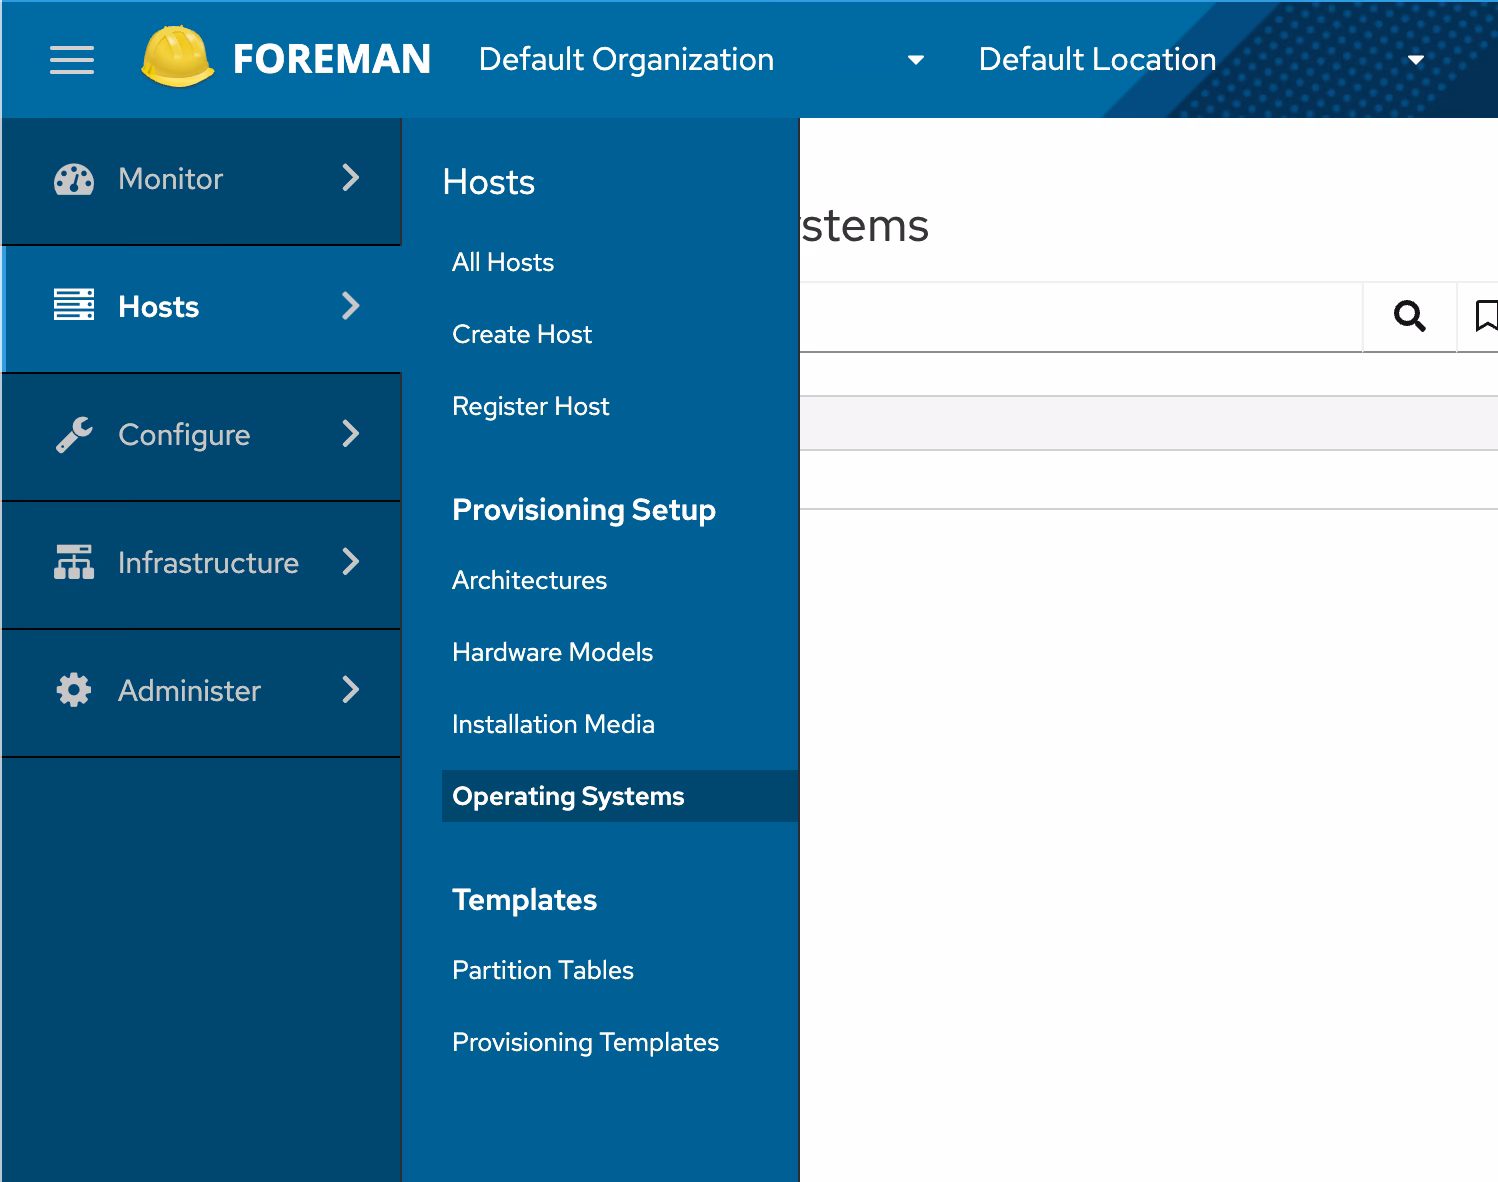
Task: Expand the Administer menu chevron
Action: (x=351, y=690)
